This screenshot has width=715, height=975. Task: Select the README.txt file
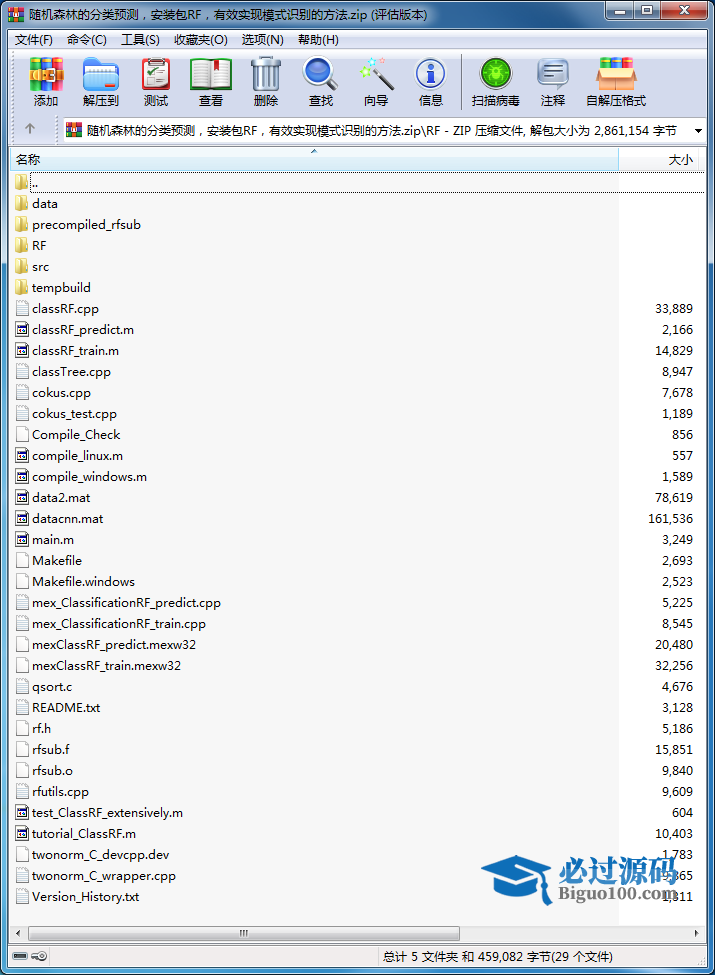pos(66,708)
